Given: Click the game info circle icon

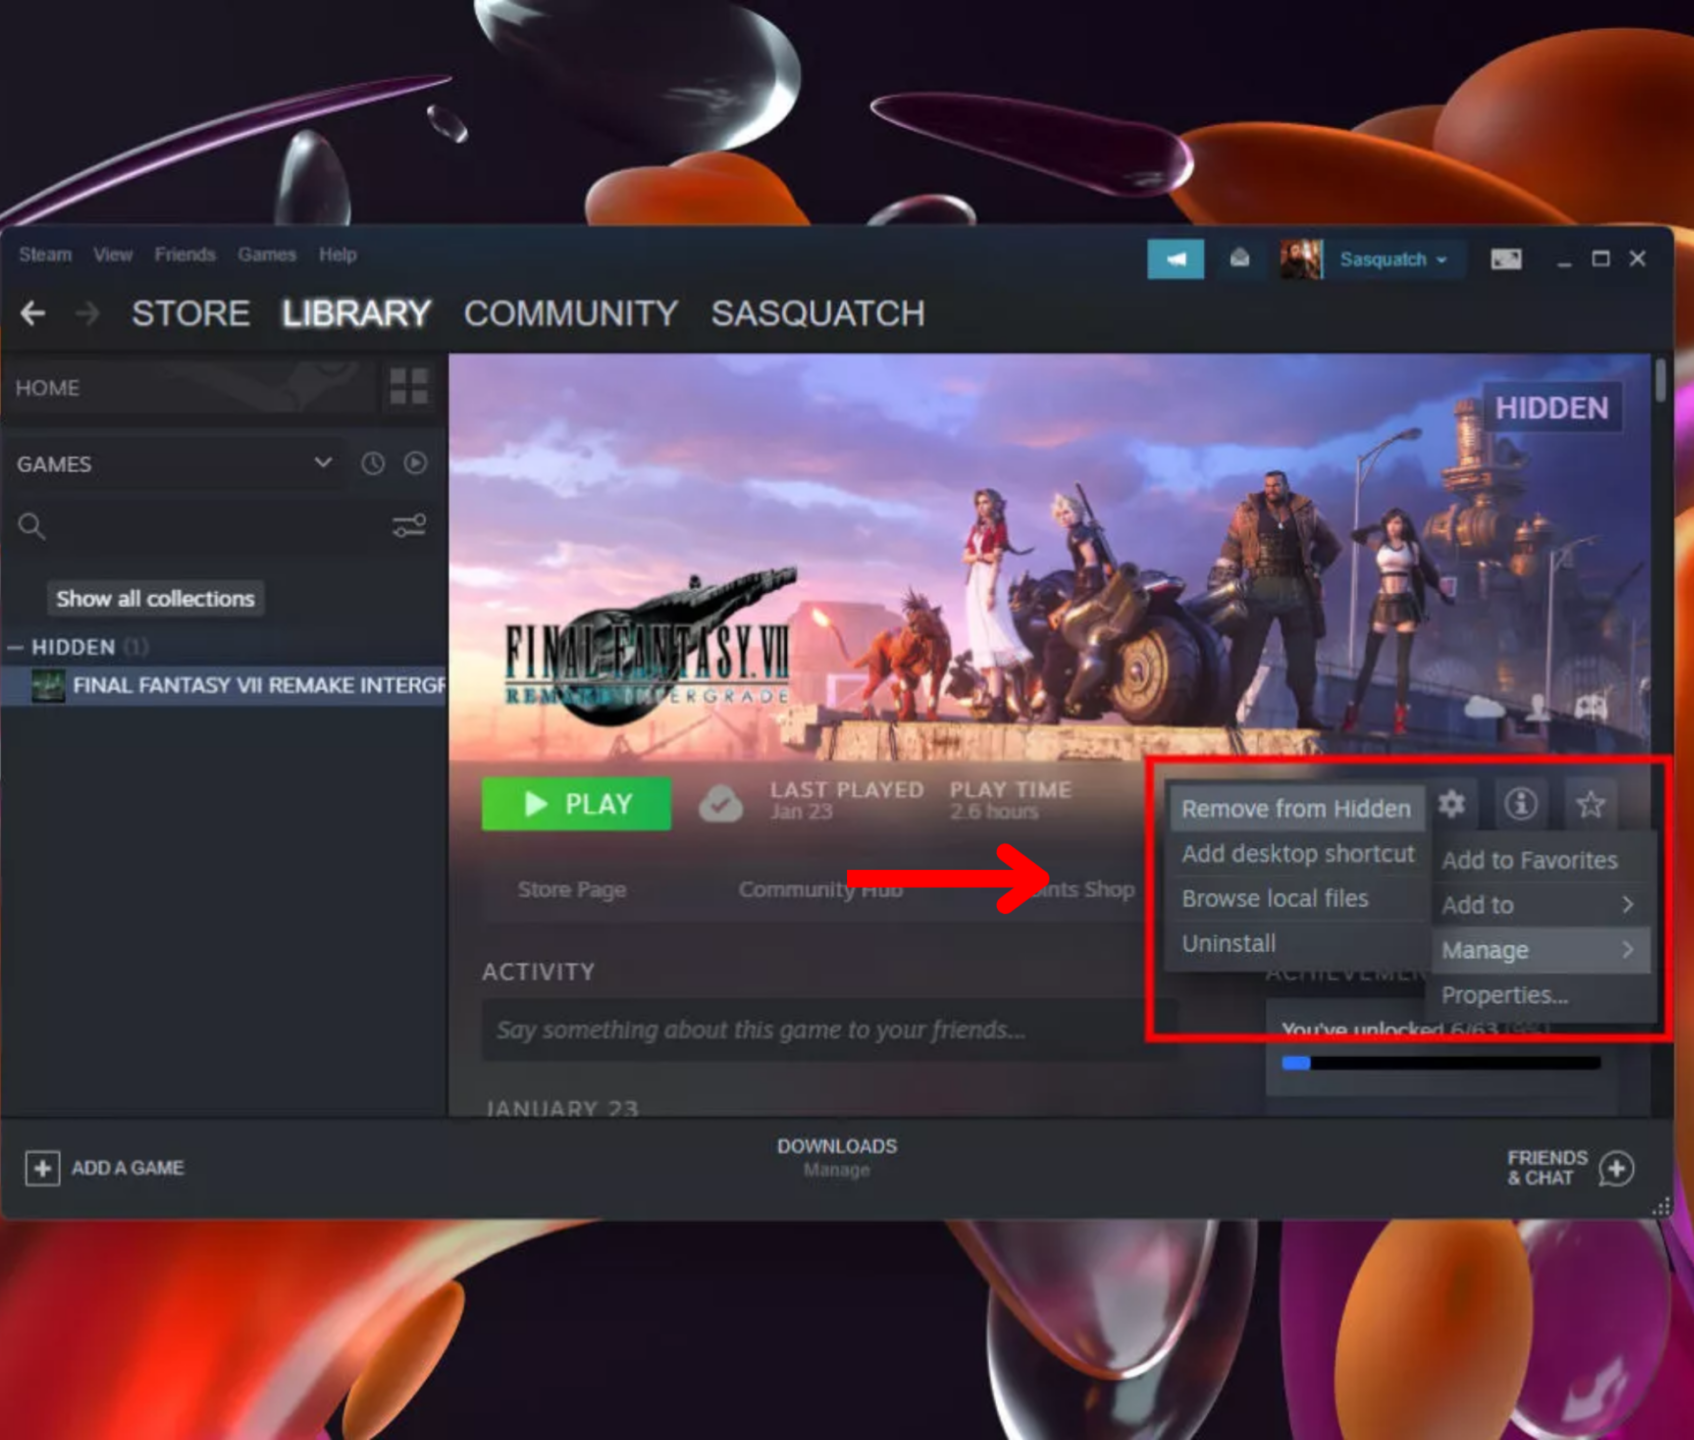Looking at the screenshot, I should tap(1520, 804).
